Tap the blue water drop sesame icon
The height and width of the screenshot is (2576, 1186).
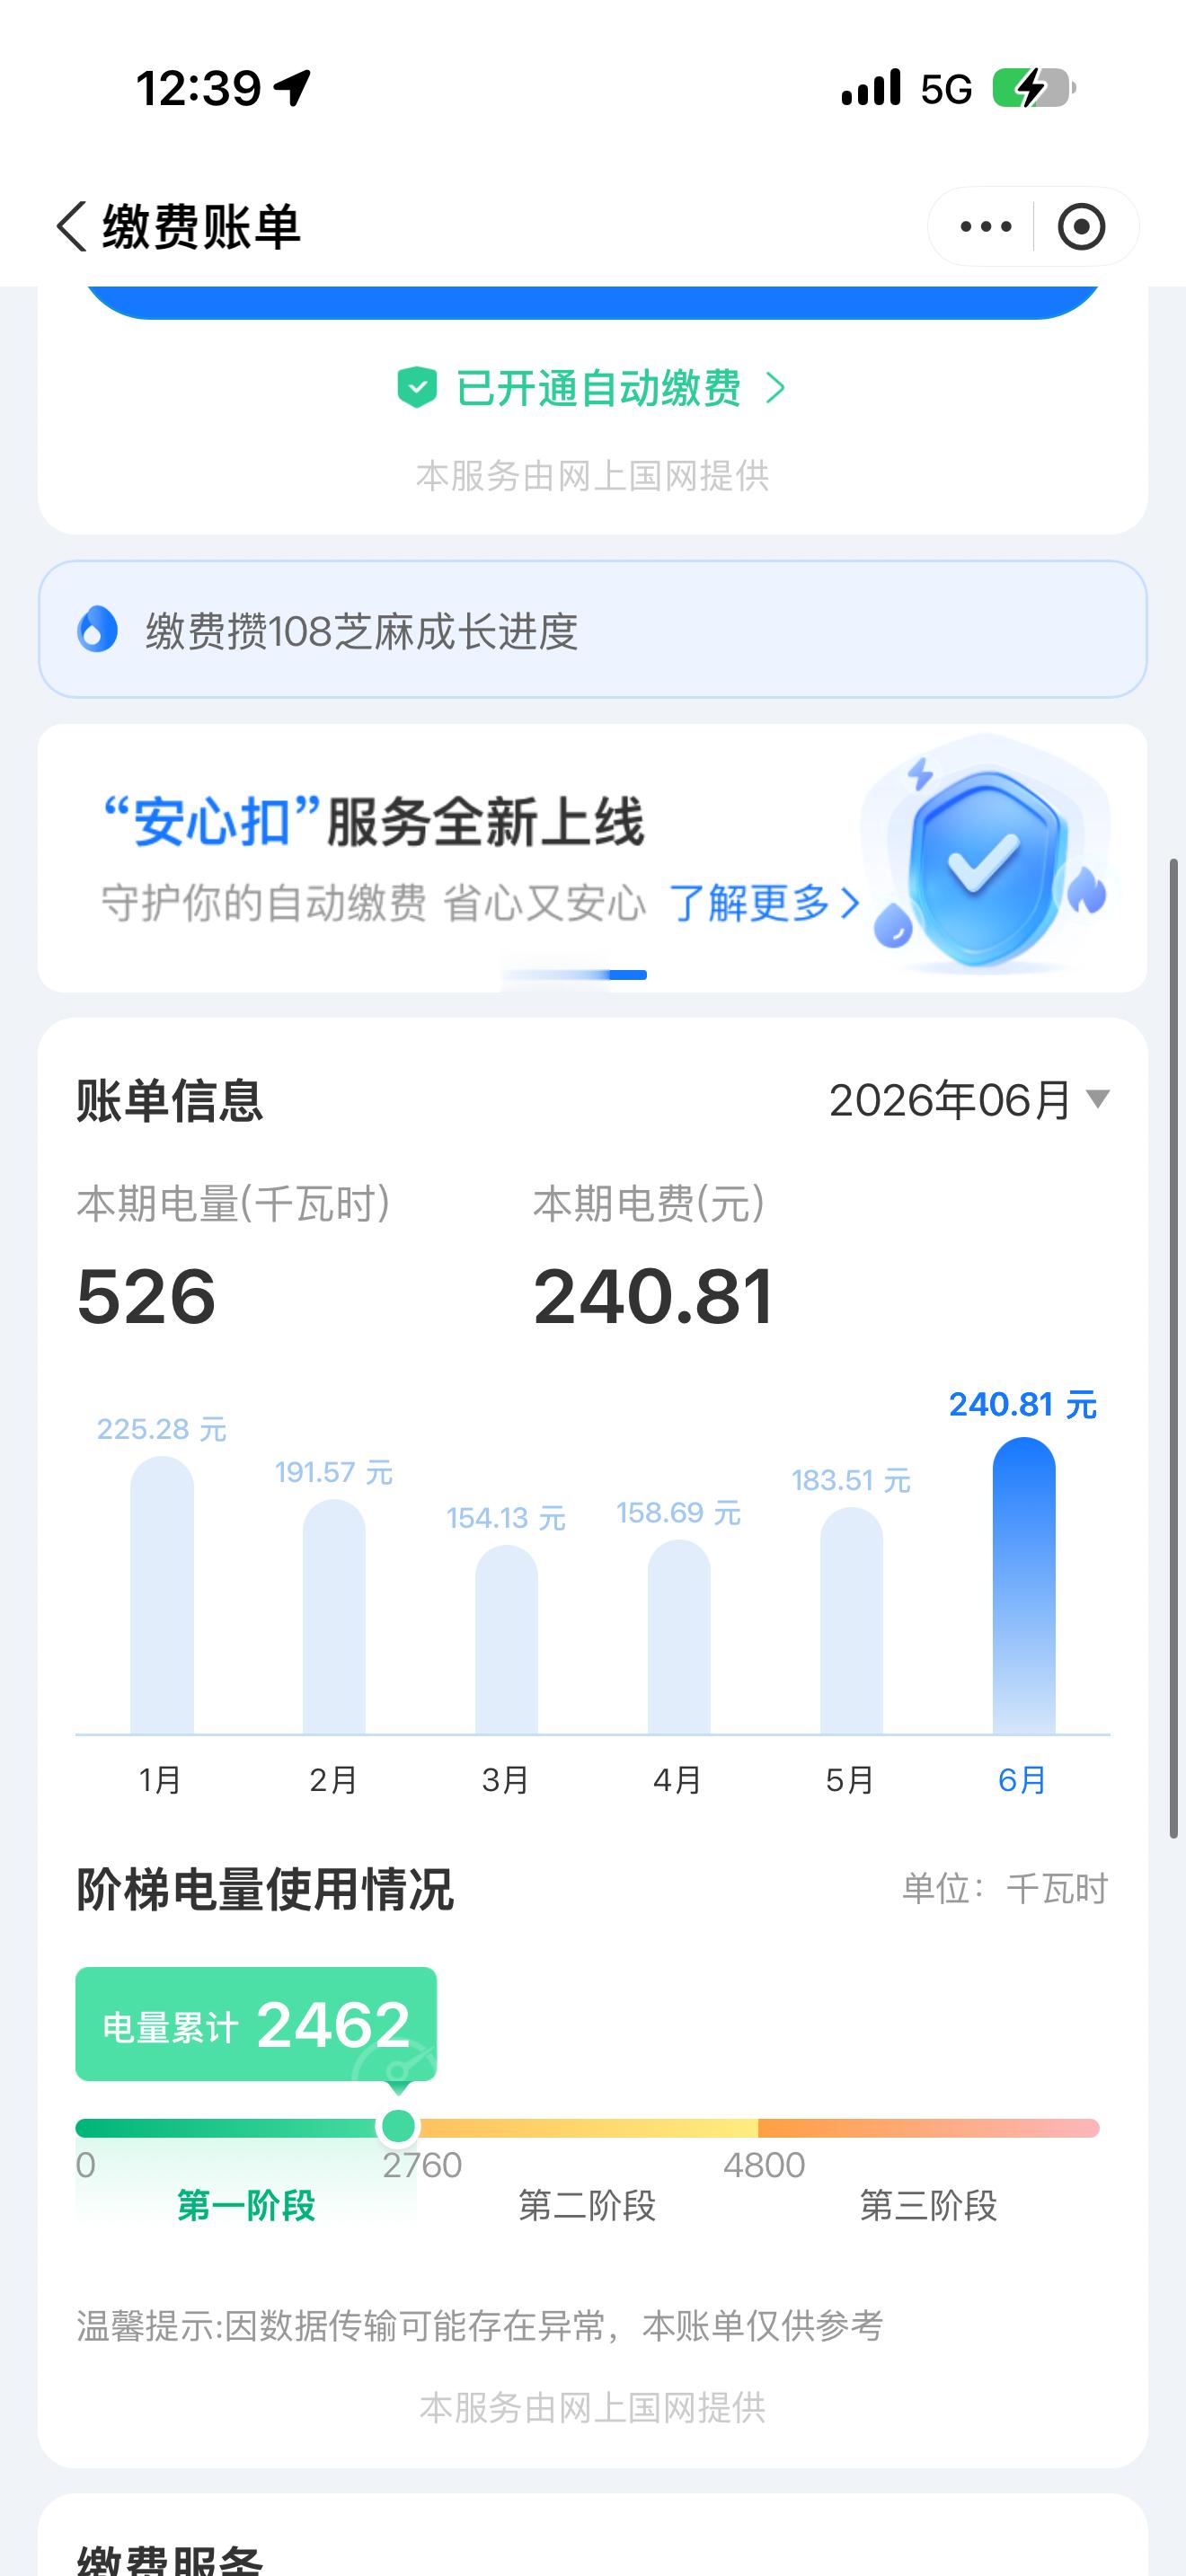pyautogui.click(x=97, y=630)
